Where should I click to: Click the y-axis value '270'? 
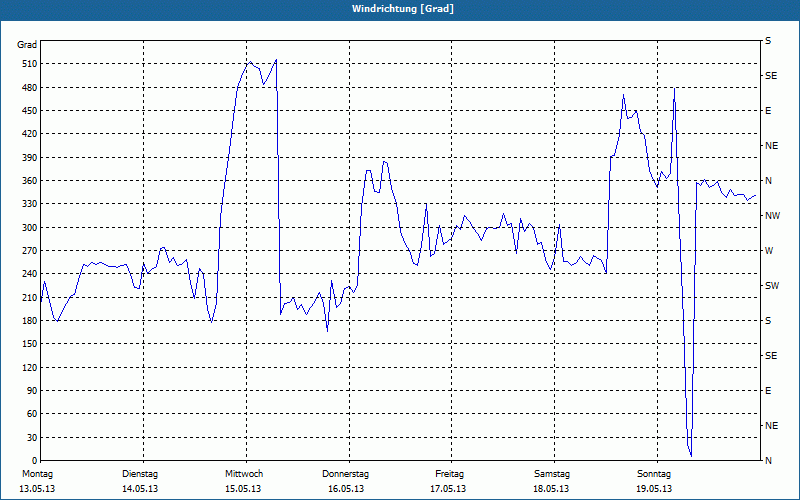click(x=30, y=251)
